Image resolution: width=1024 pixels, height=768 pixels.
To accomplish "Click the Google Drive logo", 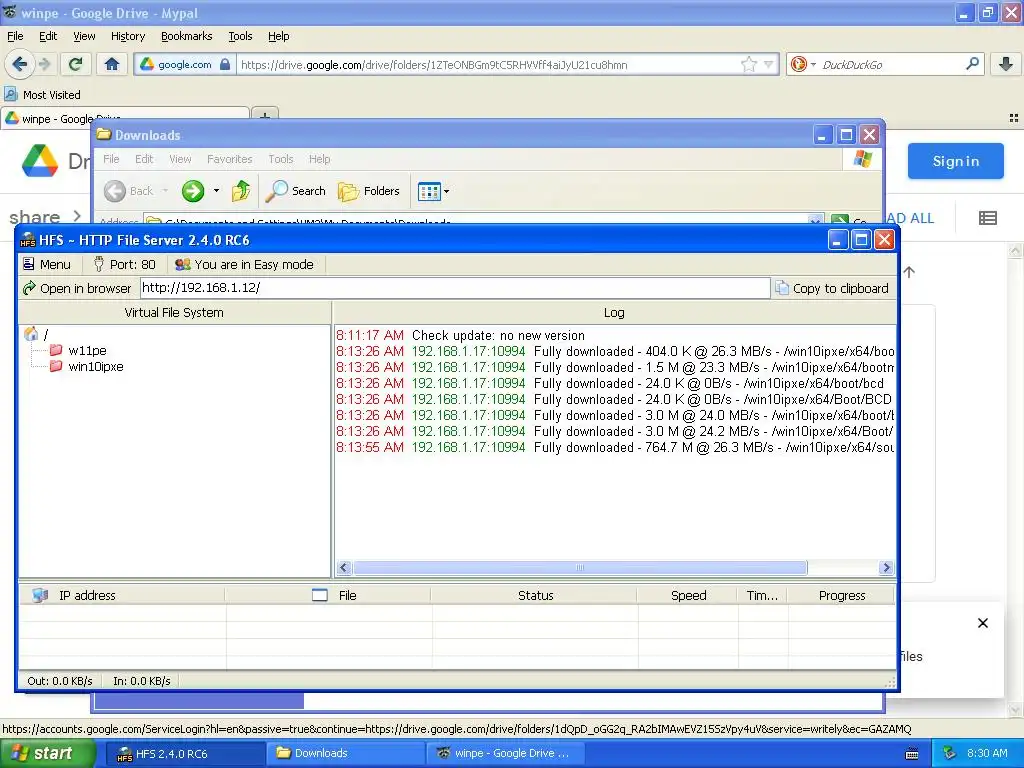I will point(40,161).
